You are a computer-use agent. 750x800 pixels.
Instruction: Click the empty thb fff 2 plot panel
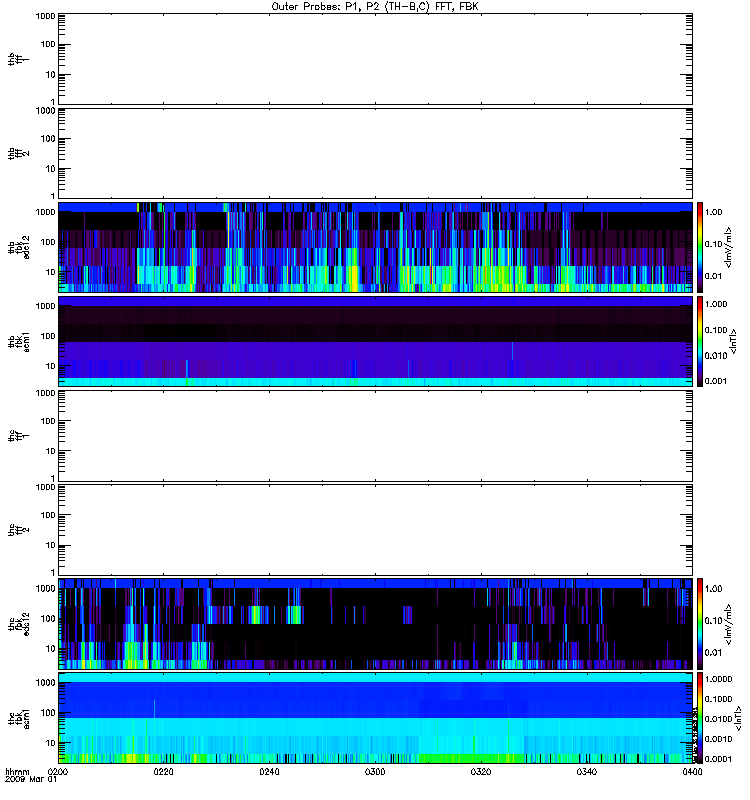pos(375,153)
